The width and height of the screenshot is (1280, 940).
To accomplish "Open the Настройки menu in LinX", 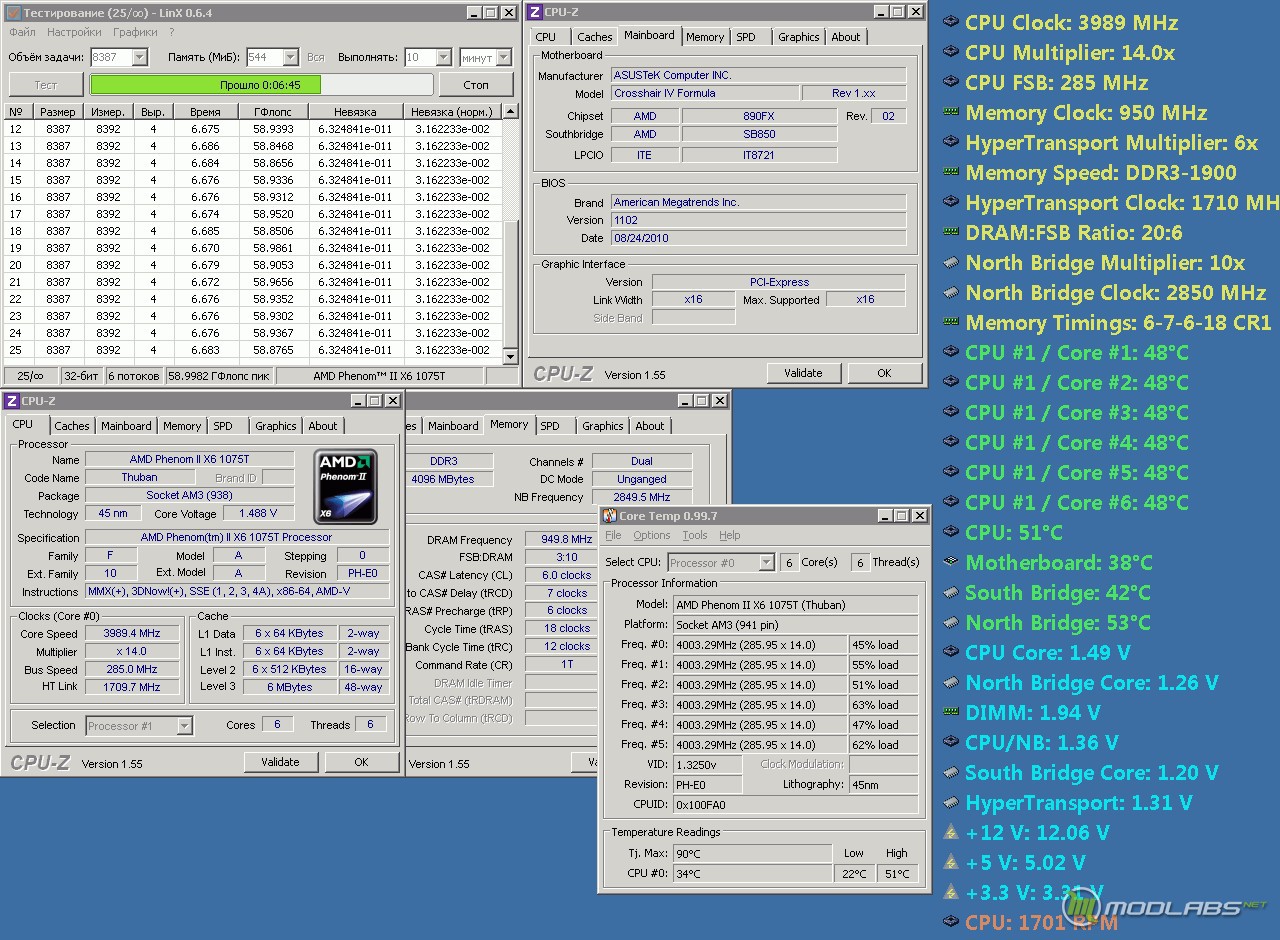I will click(x=74, y=33).
